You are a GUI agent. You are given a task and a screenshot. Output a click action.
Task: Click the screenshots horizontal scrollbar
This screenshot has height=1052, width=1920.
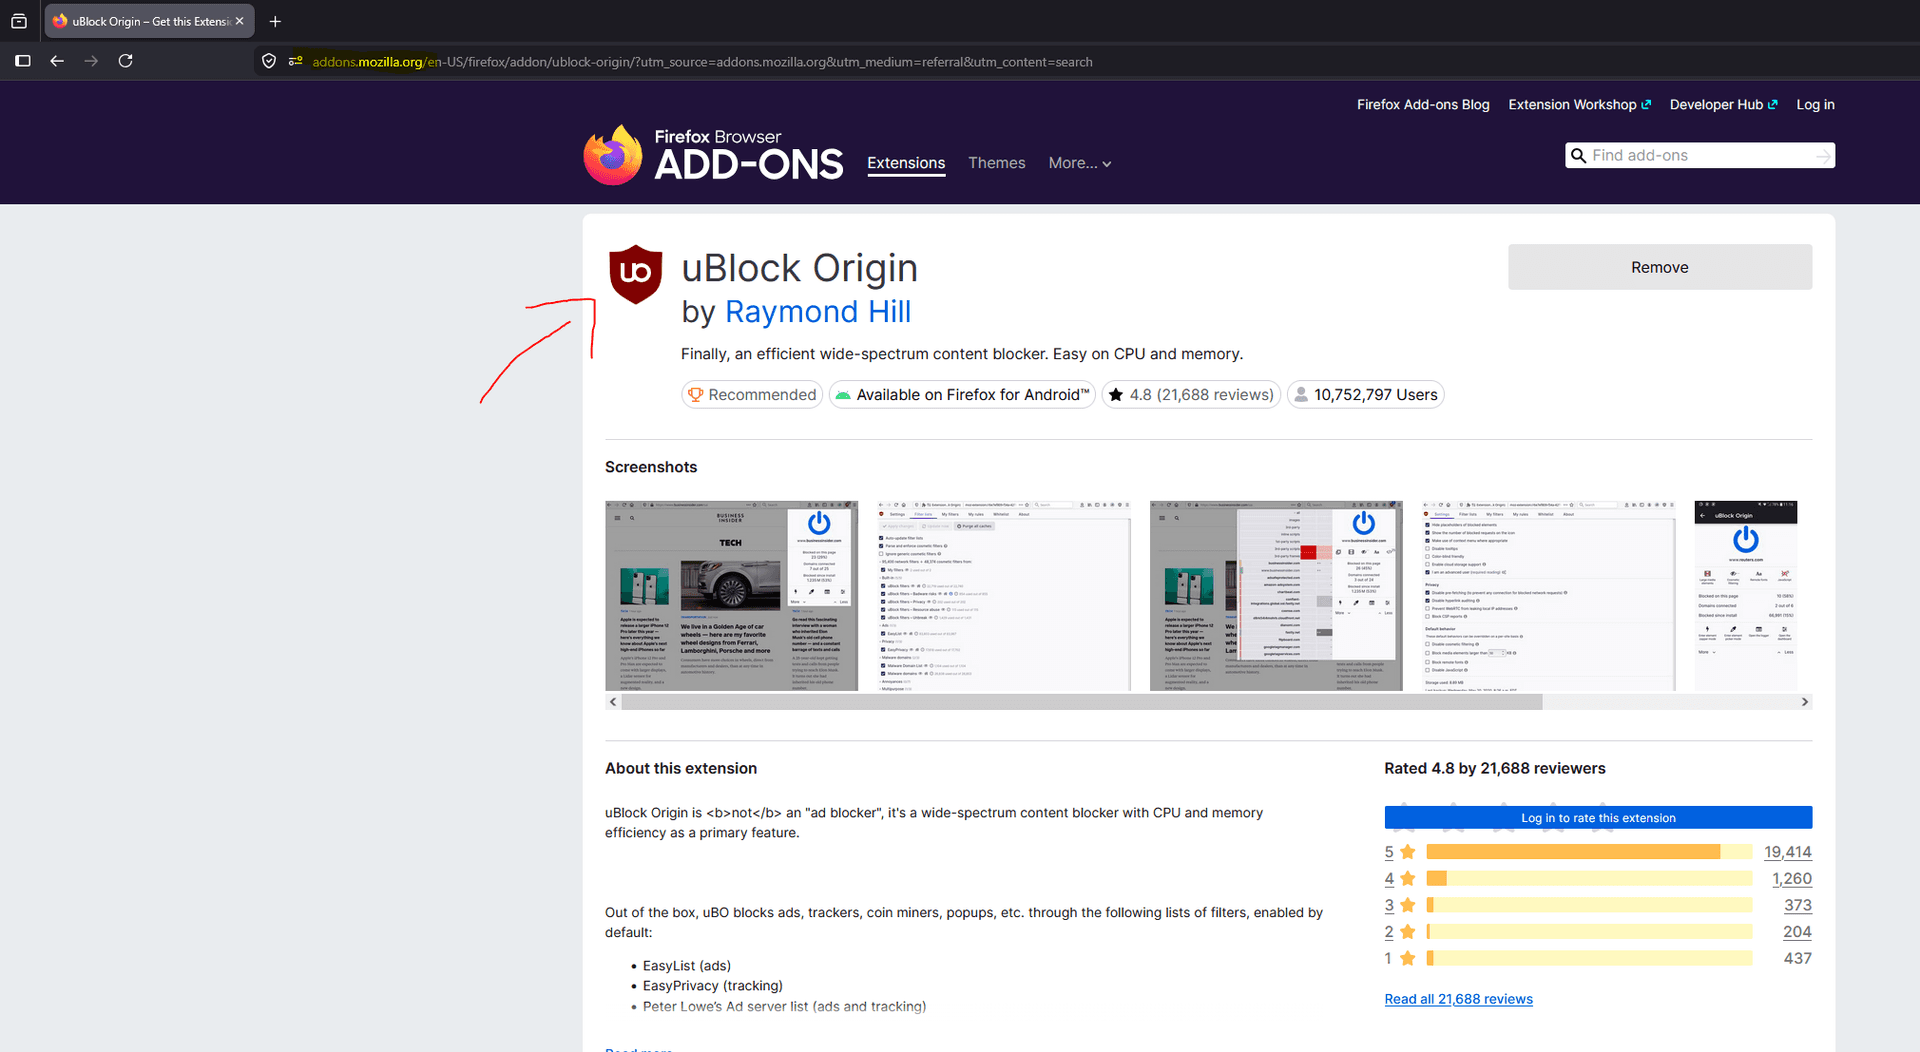point(1081,702)
